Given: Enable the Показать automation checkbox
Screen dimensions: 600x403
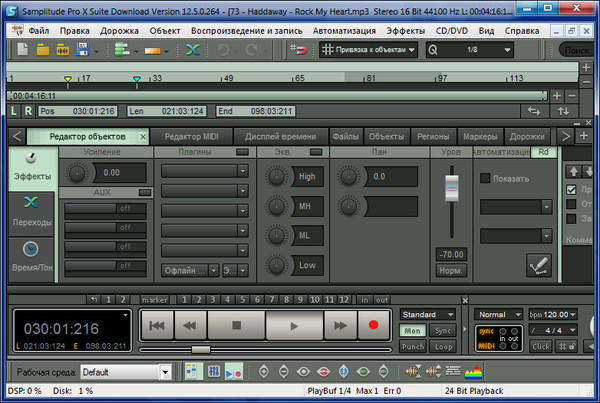Looking at the screenshot, I should [x=486, y=178].
